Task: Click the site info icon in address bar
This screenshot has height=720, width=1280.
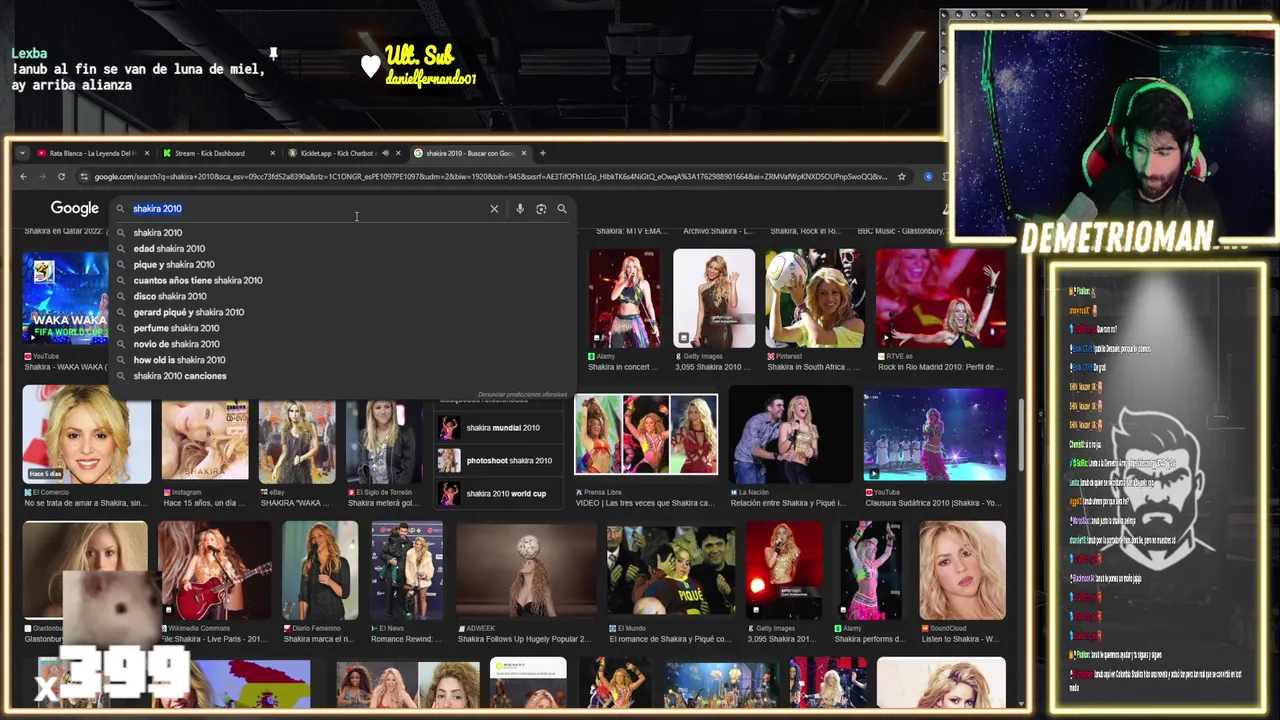Action: click(84, 177)
